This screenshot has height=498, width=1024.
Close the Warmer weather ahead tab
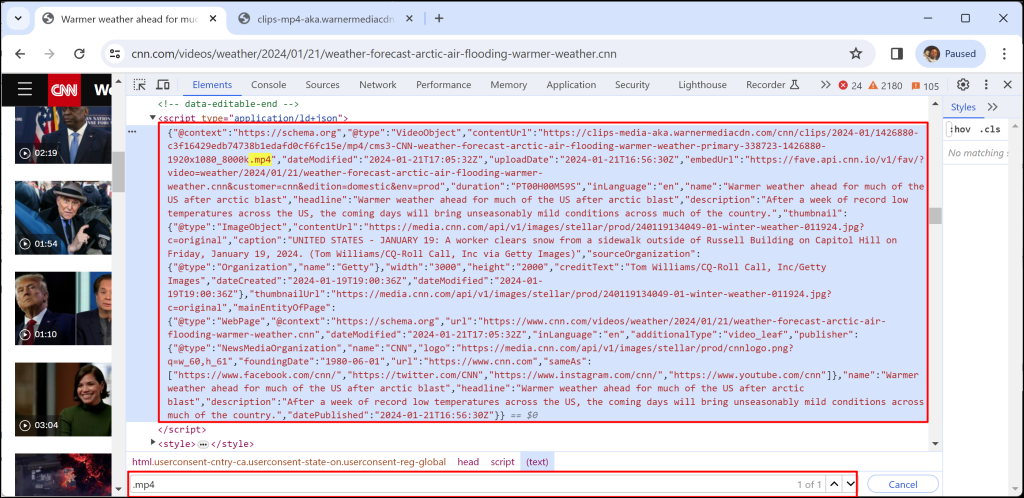[212, 19]
